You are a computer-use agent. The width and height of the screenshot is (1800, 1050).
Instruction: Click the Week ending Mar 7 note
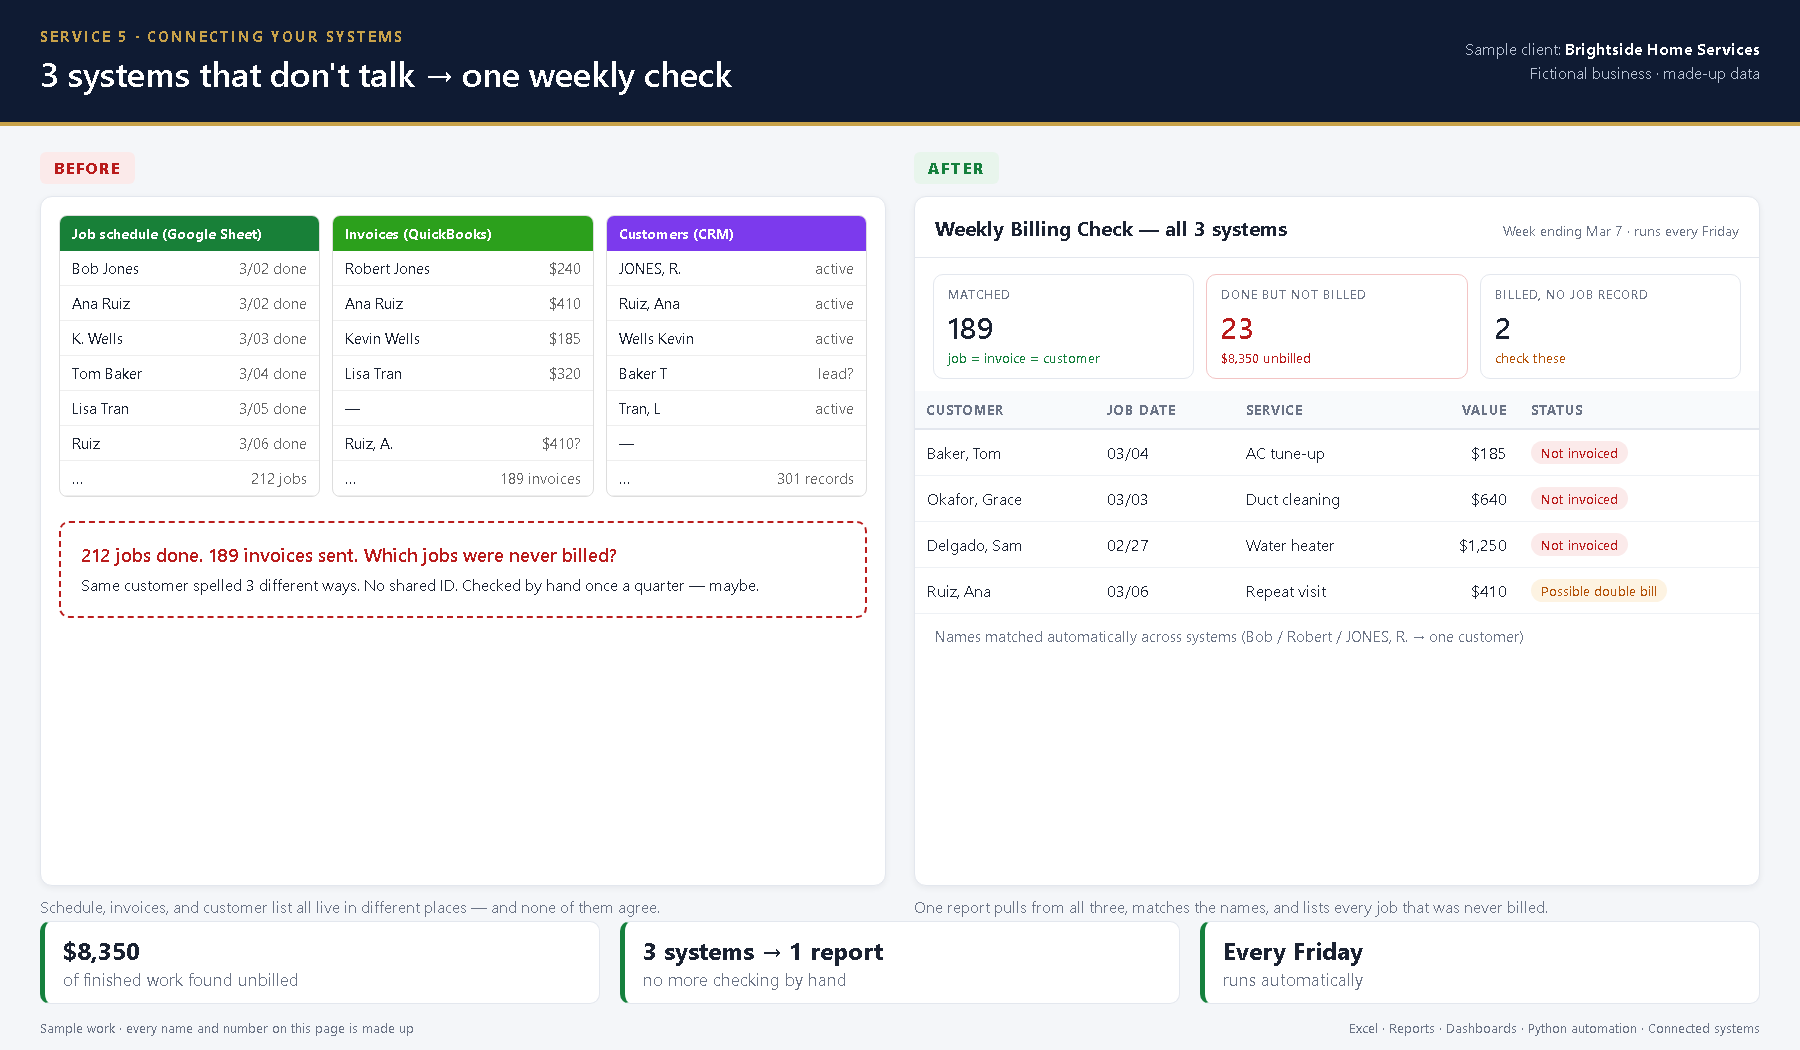point(1620,231)
